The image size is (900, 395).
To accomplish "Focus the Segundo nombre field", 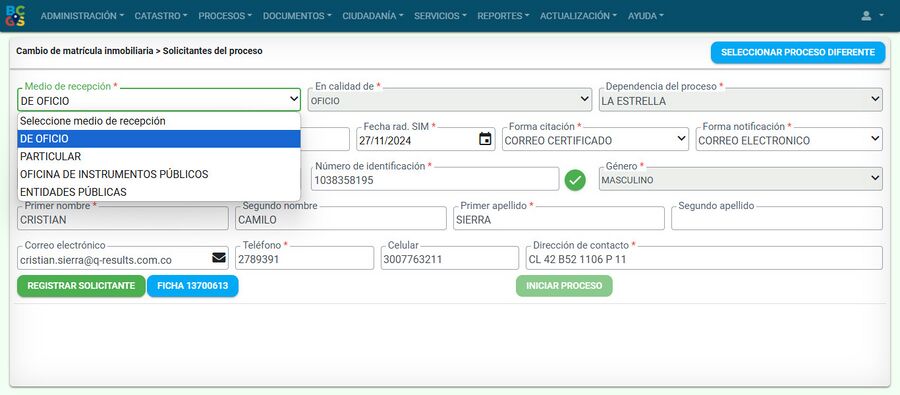I will coord(340,219).
